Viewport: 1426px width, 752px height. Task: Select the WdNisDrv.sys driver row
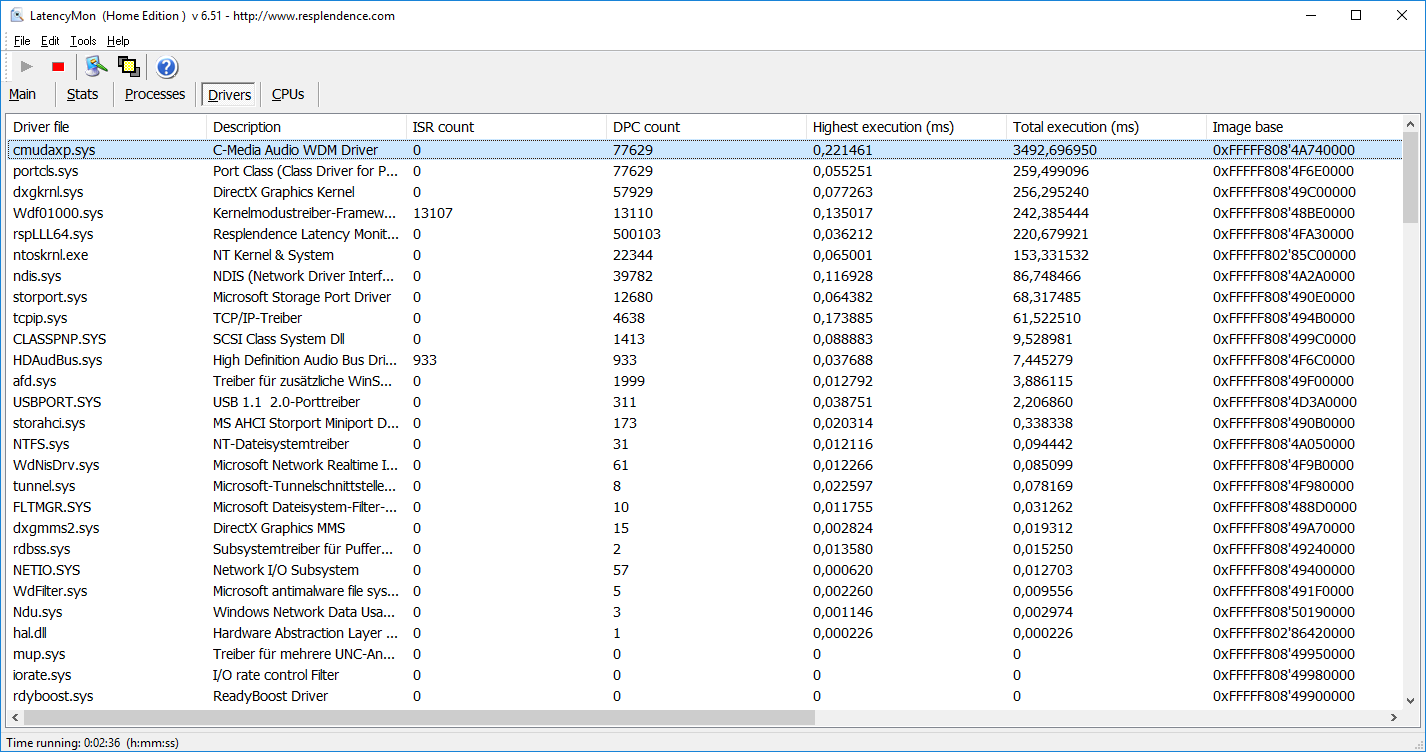coord(704,465)
